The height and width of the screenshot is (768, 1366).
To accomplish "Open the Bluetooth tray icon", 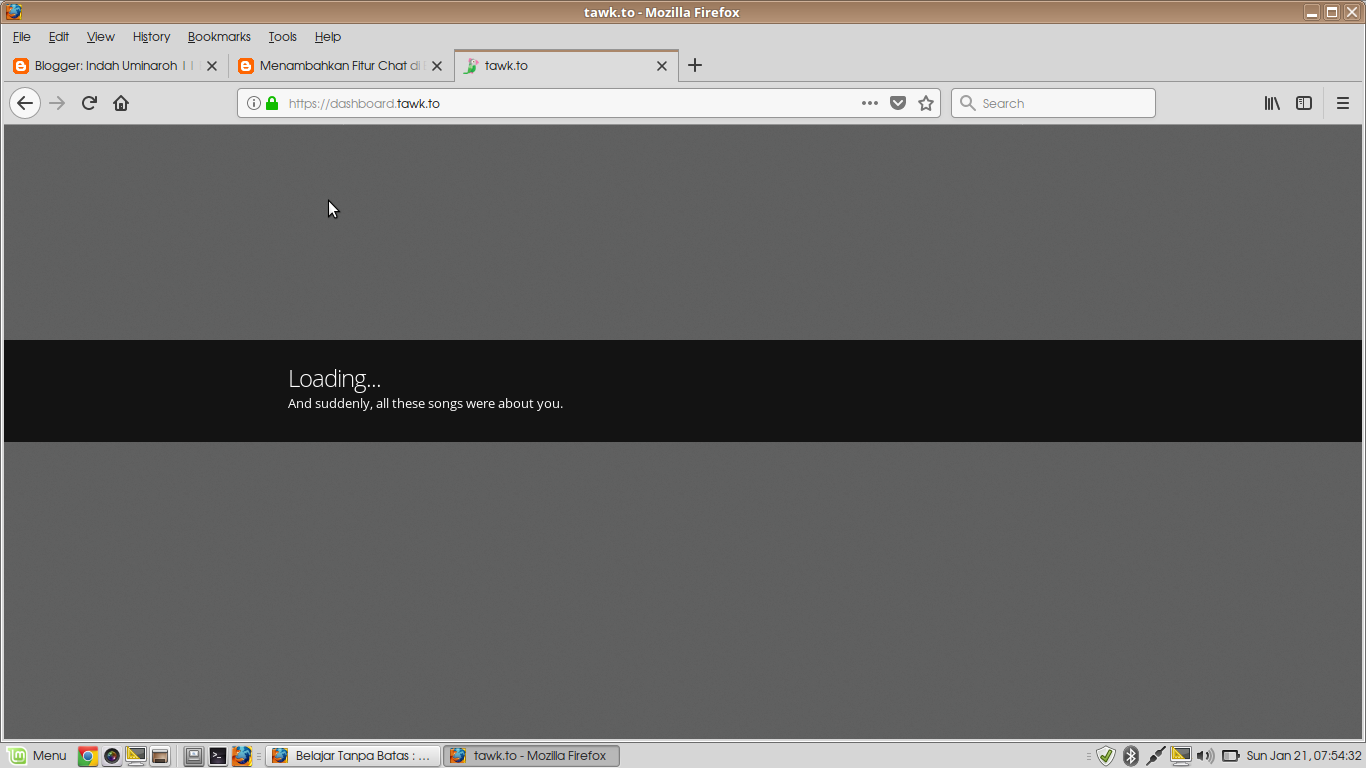I will [1131, 756].
